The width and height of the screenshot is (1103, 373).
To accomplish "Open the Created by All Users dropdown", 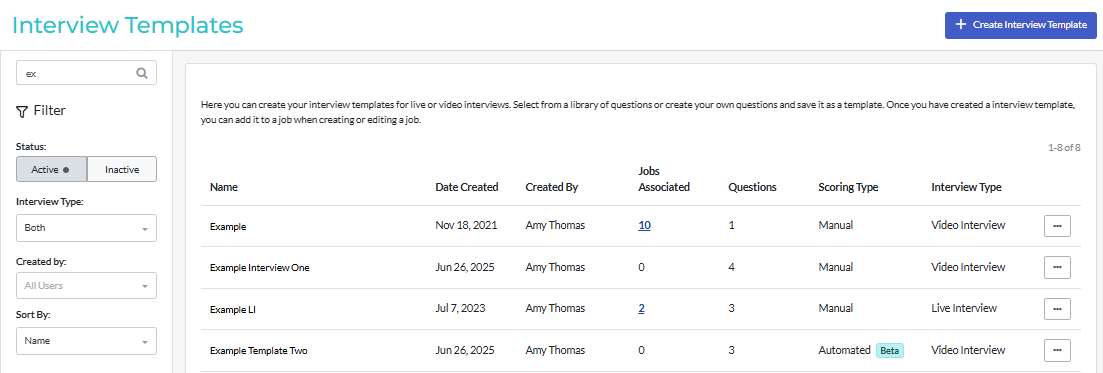I will 86,286.
